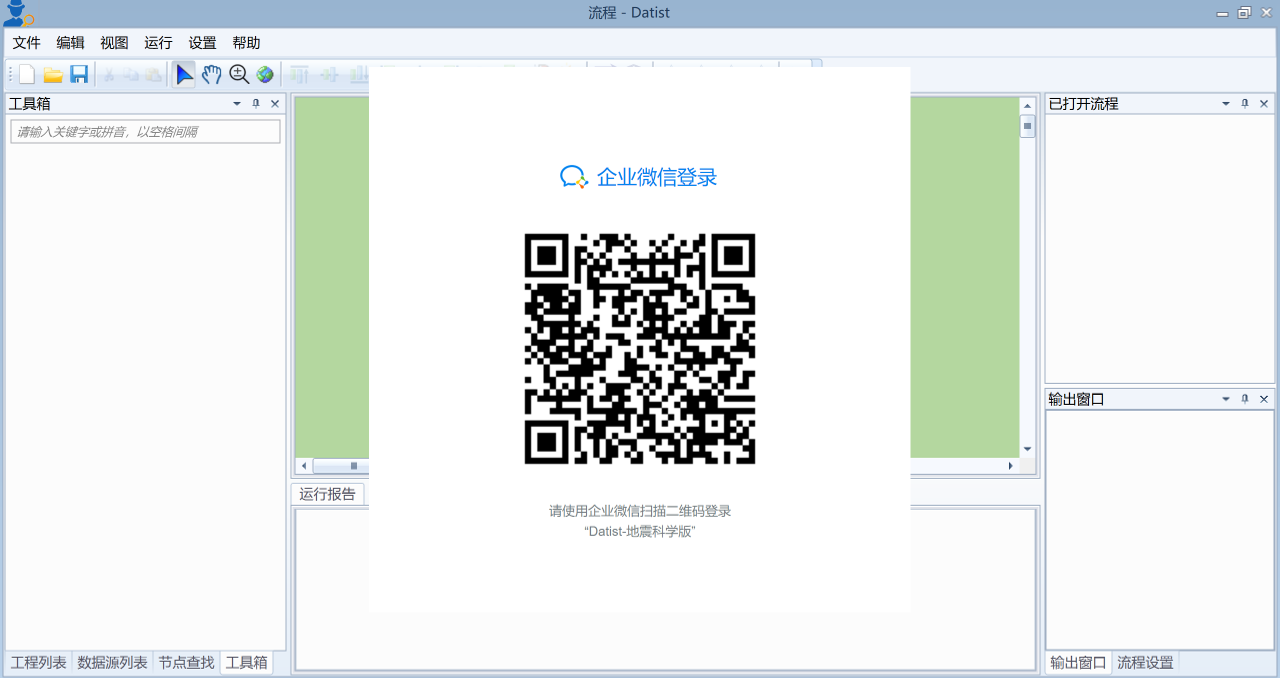Close the 输出窗口 panel

coord(1264,398)
